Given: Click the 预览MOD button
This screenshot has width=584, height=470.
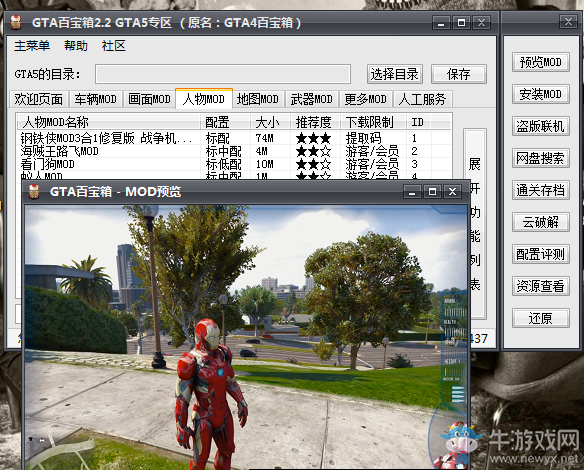Looking at the screenshot, I should click(541, 62).
